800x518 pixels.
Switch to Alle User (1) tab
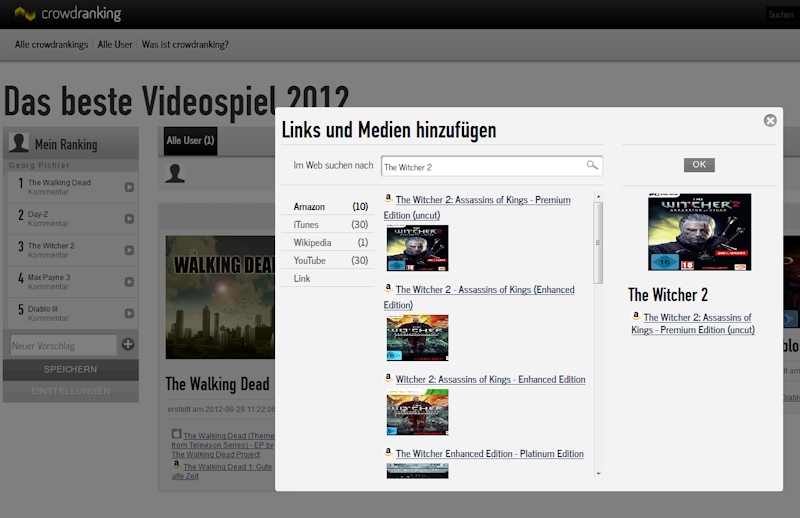pyautogui.click(x=190, y=141)
